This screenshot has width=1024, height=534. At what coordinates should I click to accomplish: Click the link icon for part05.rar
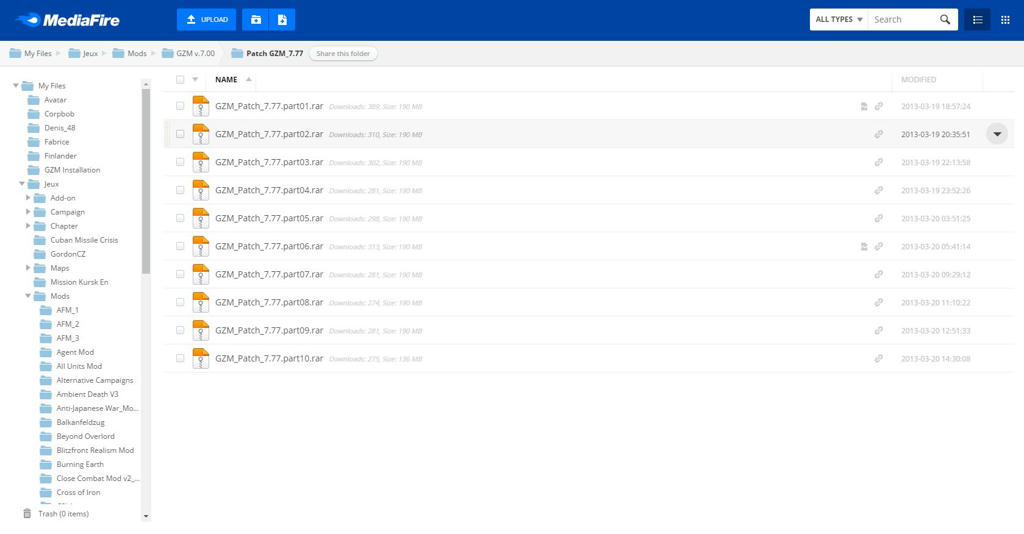879,219
